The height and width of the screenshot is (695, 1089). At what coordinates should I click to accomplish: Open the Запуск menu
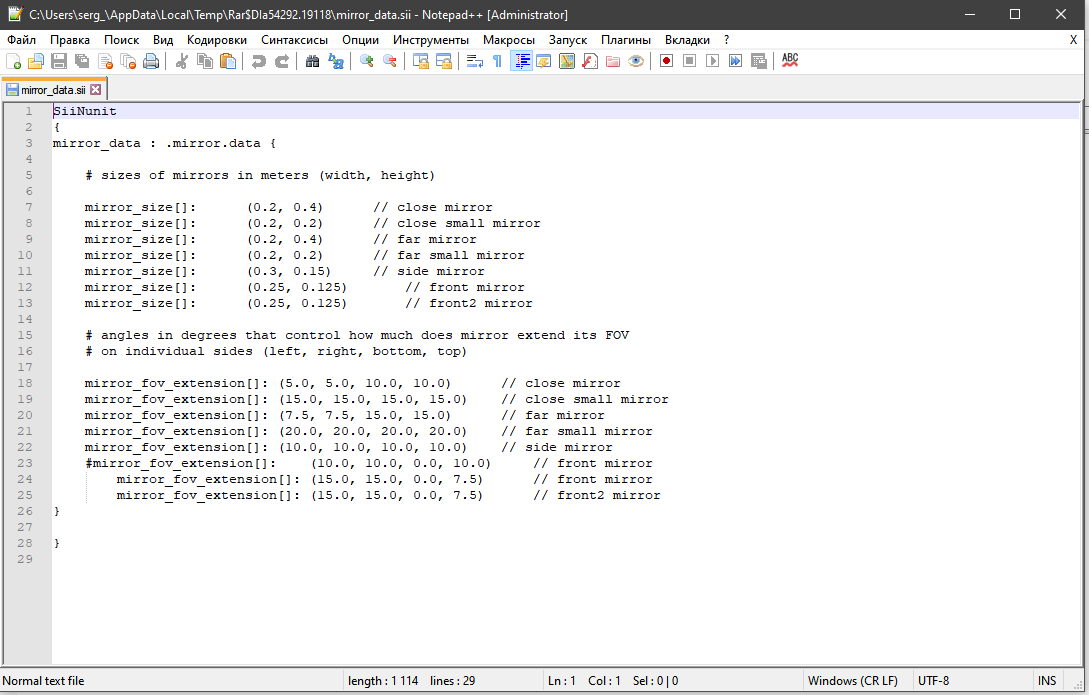point(567,40)
